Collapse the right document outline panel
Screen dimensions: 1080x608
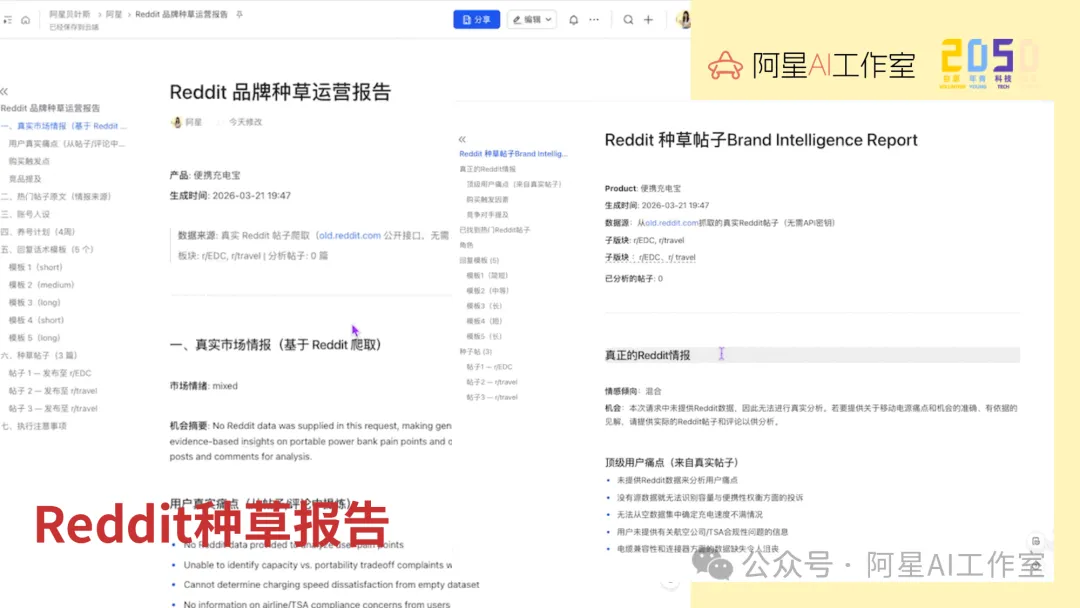point(462,140)
